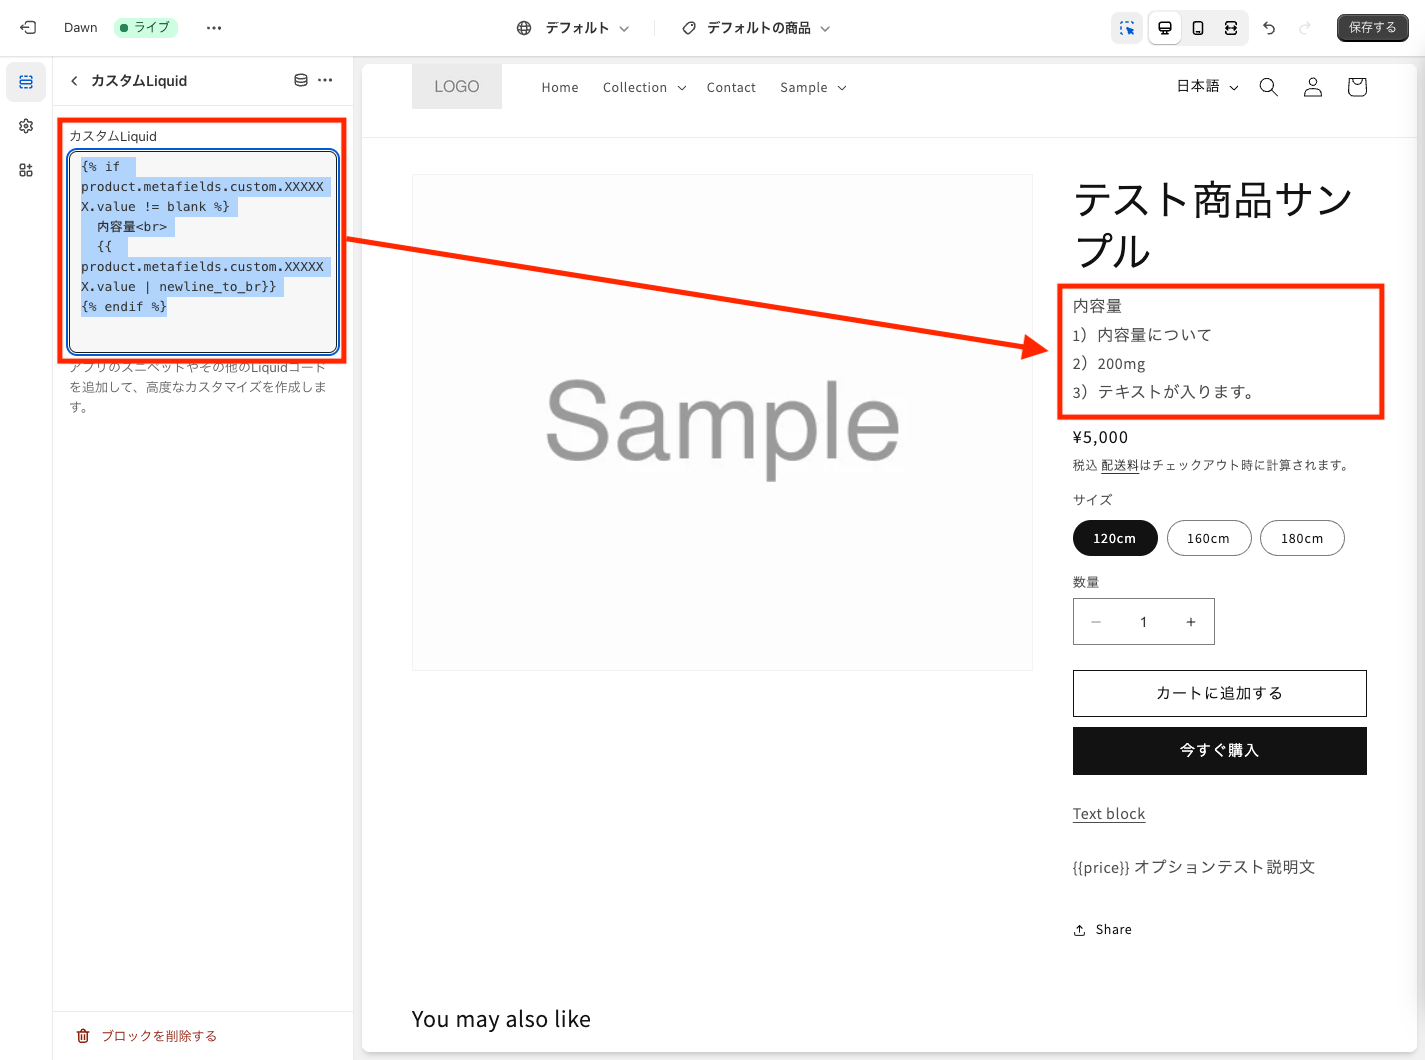Click the Share button
Image resolution: width=1425 pixels, height=1060 pixels.
(1103, 930)
